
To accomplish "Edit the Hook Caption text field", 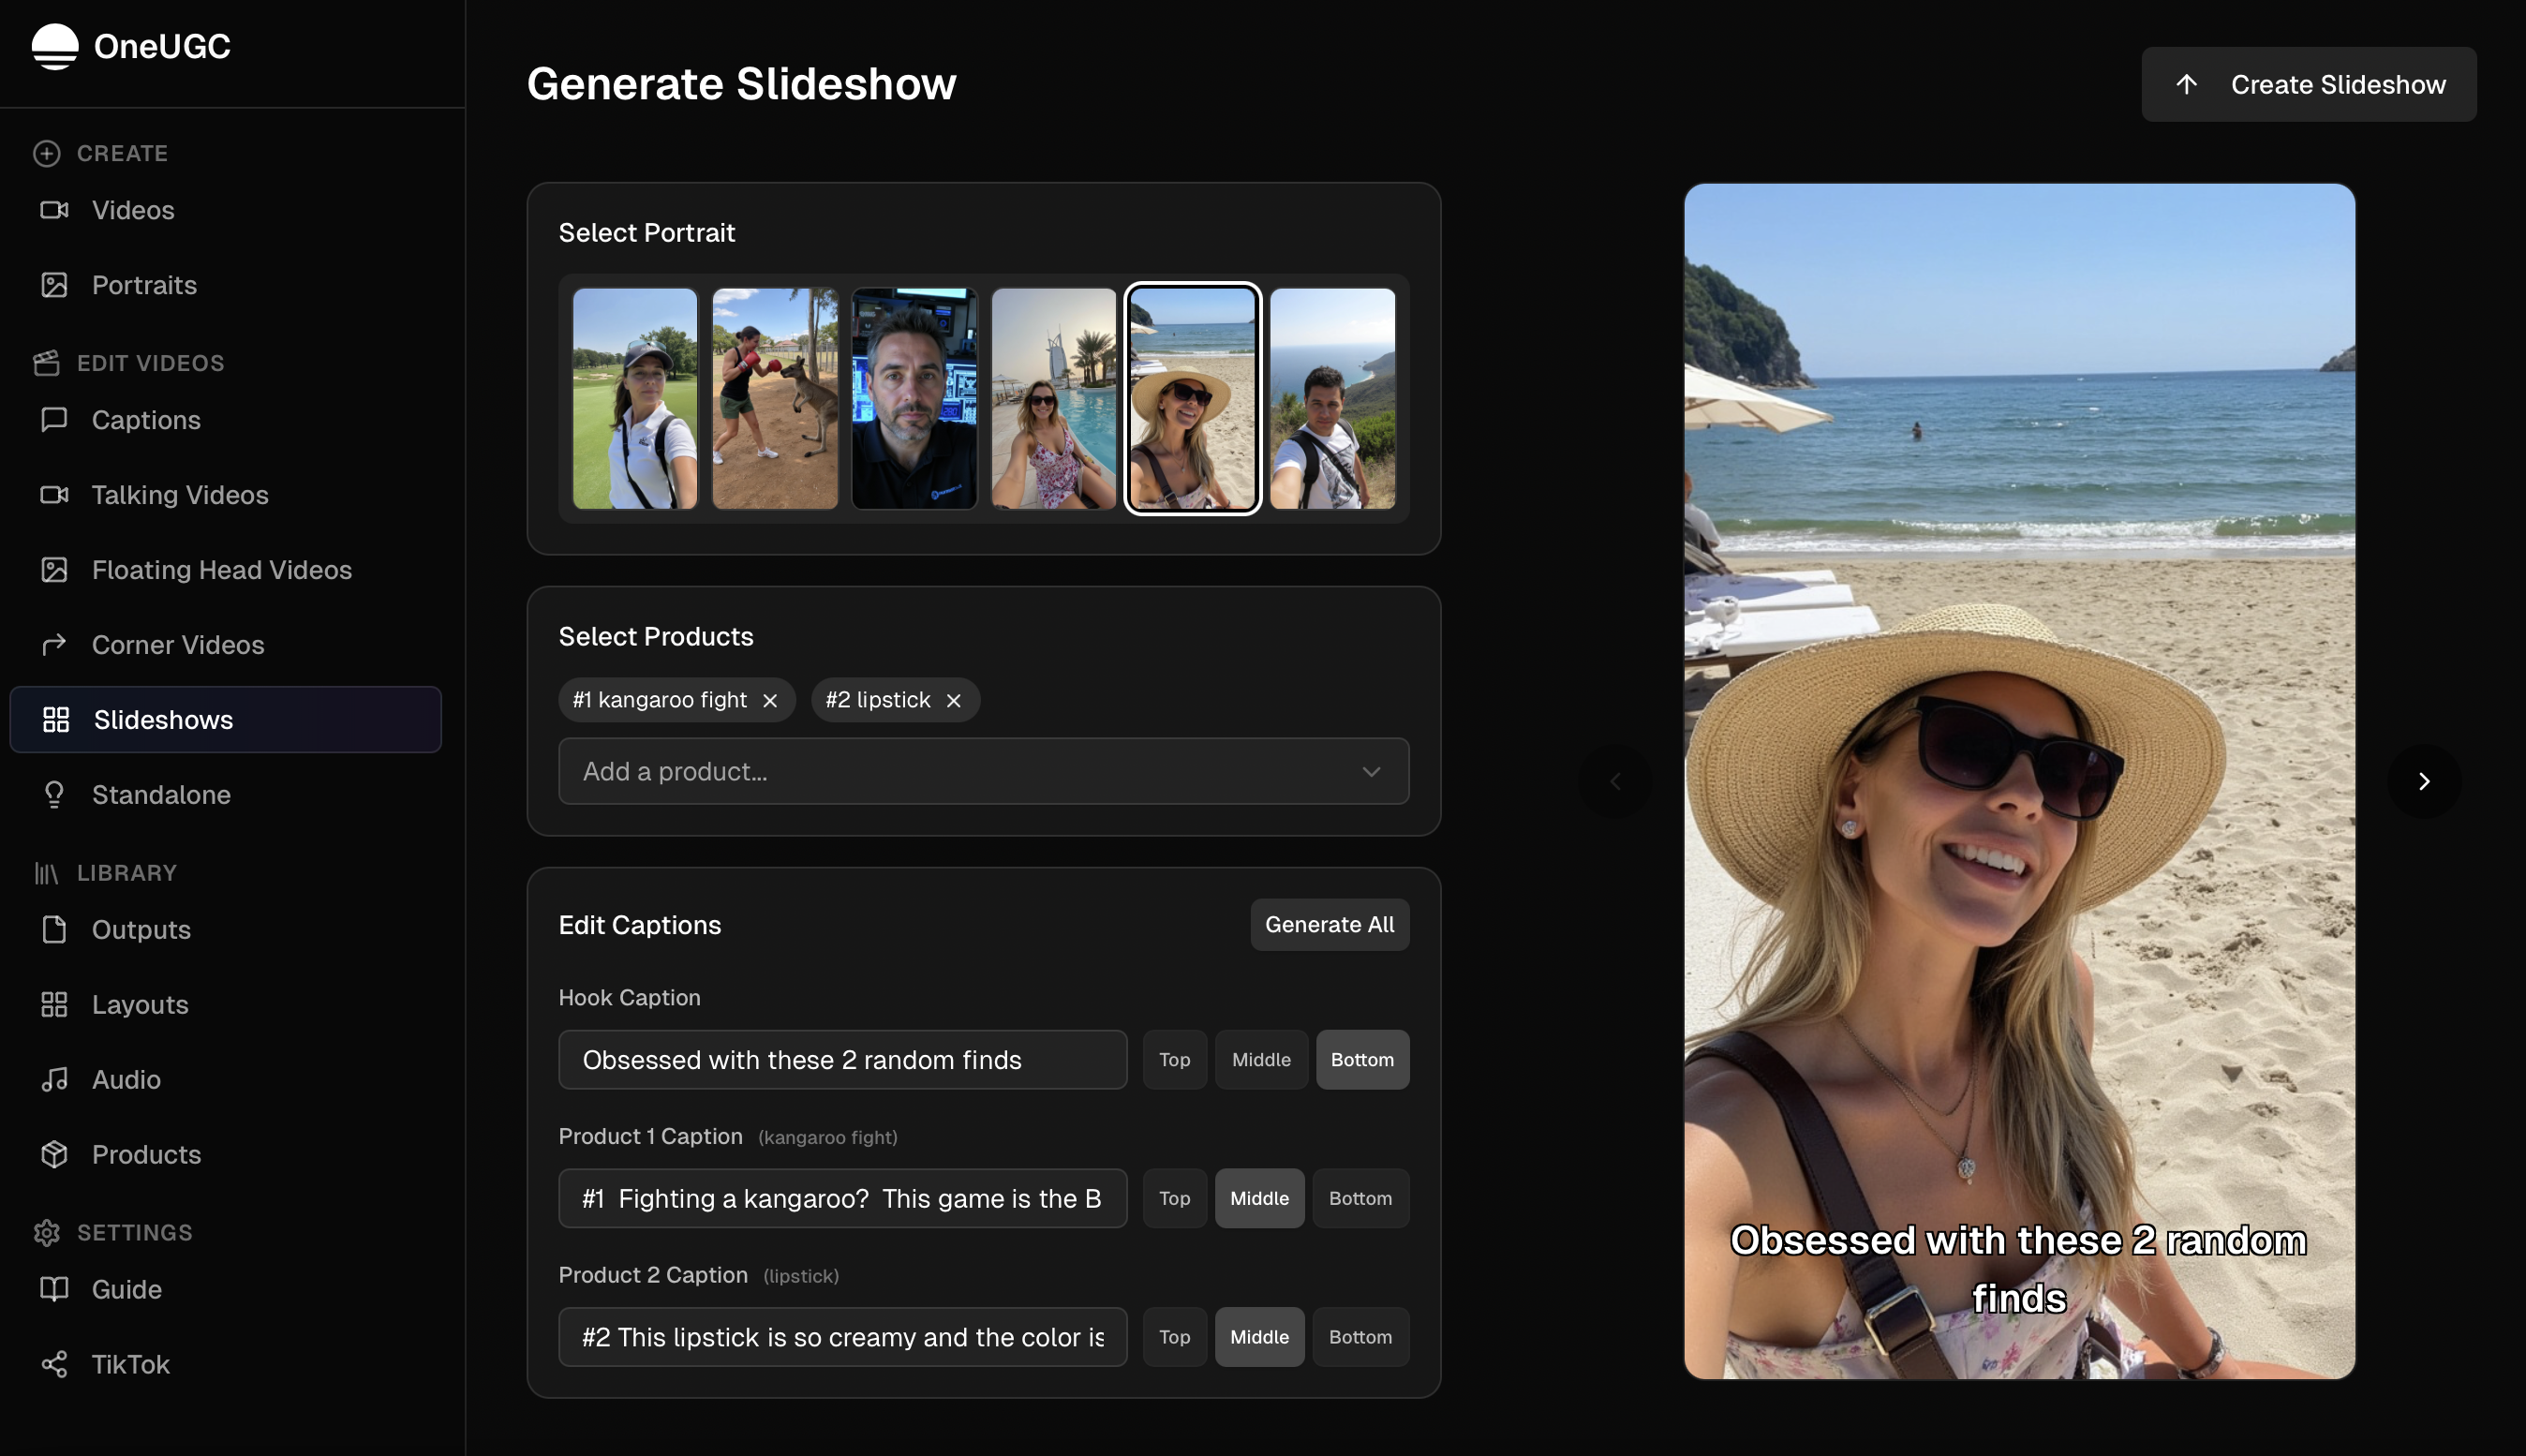I will (x=842, y=1060).
